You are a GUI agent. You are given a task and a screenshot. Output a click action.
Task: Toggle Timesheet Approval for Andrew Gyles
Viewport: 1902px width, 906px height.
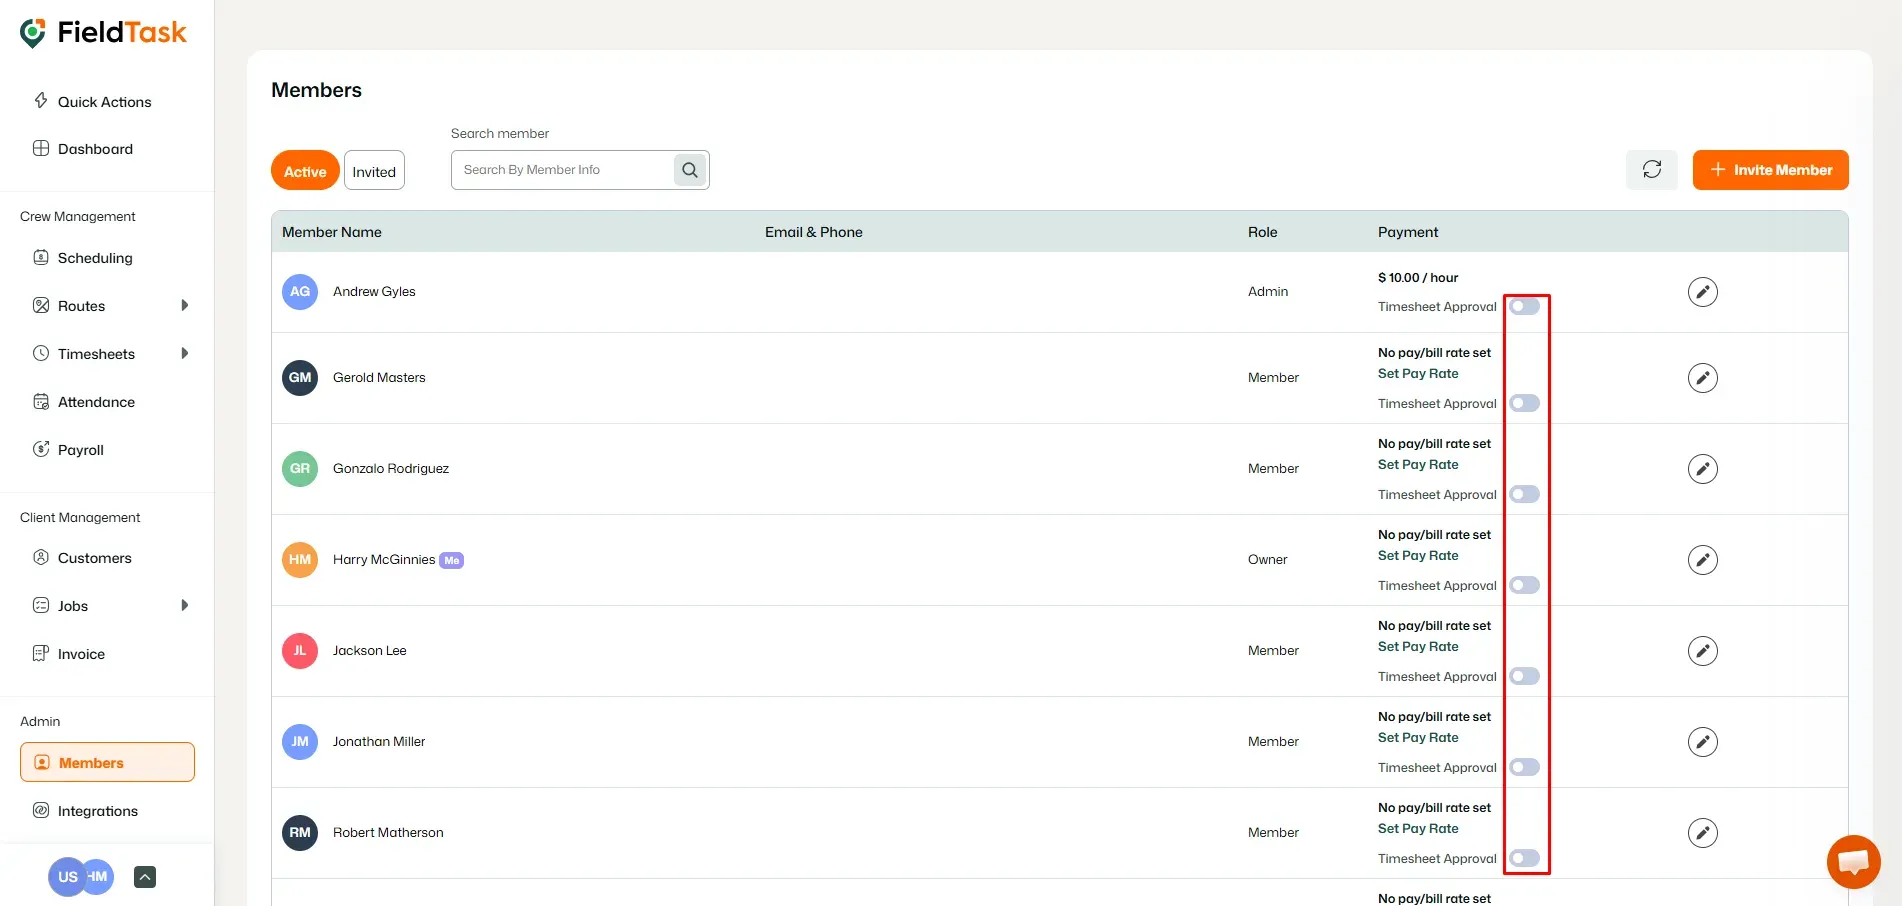point(1525,306)
